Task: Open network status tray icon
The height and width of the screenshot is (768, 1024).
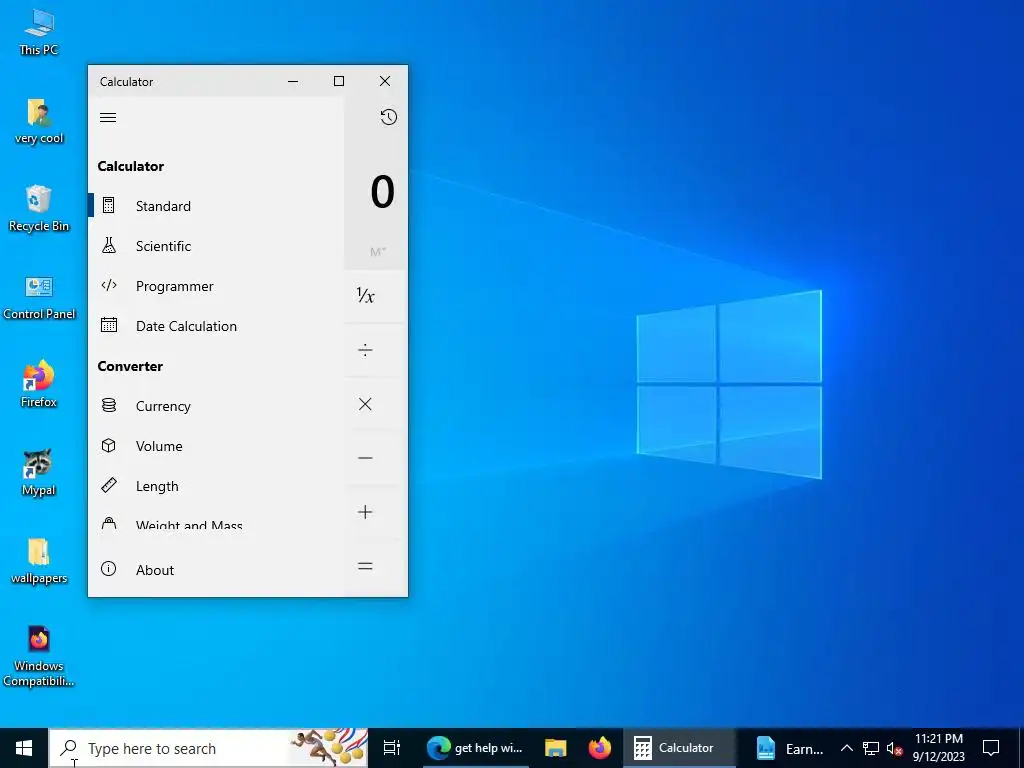Action: coord(871,748)
